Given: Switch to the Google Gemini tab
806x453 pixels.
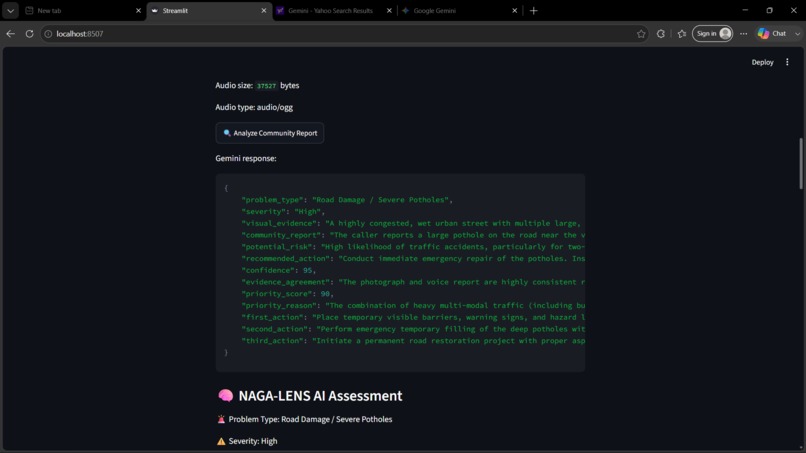Looking at the screenshot, I should [x=459, y=10].
